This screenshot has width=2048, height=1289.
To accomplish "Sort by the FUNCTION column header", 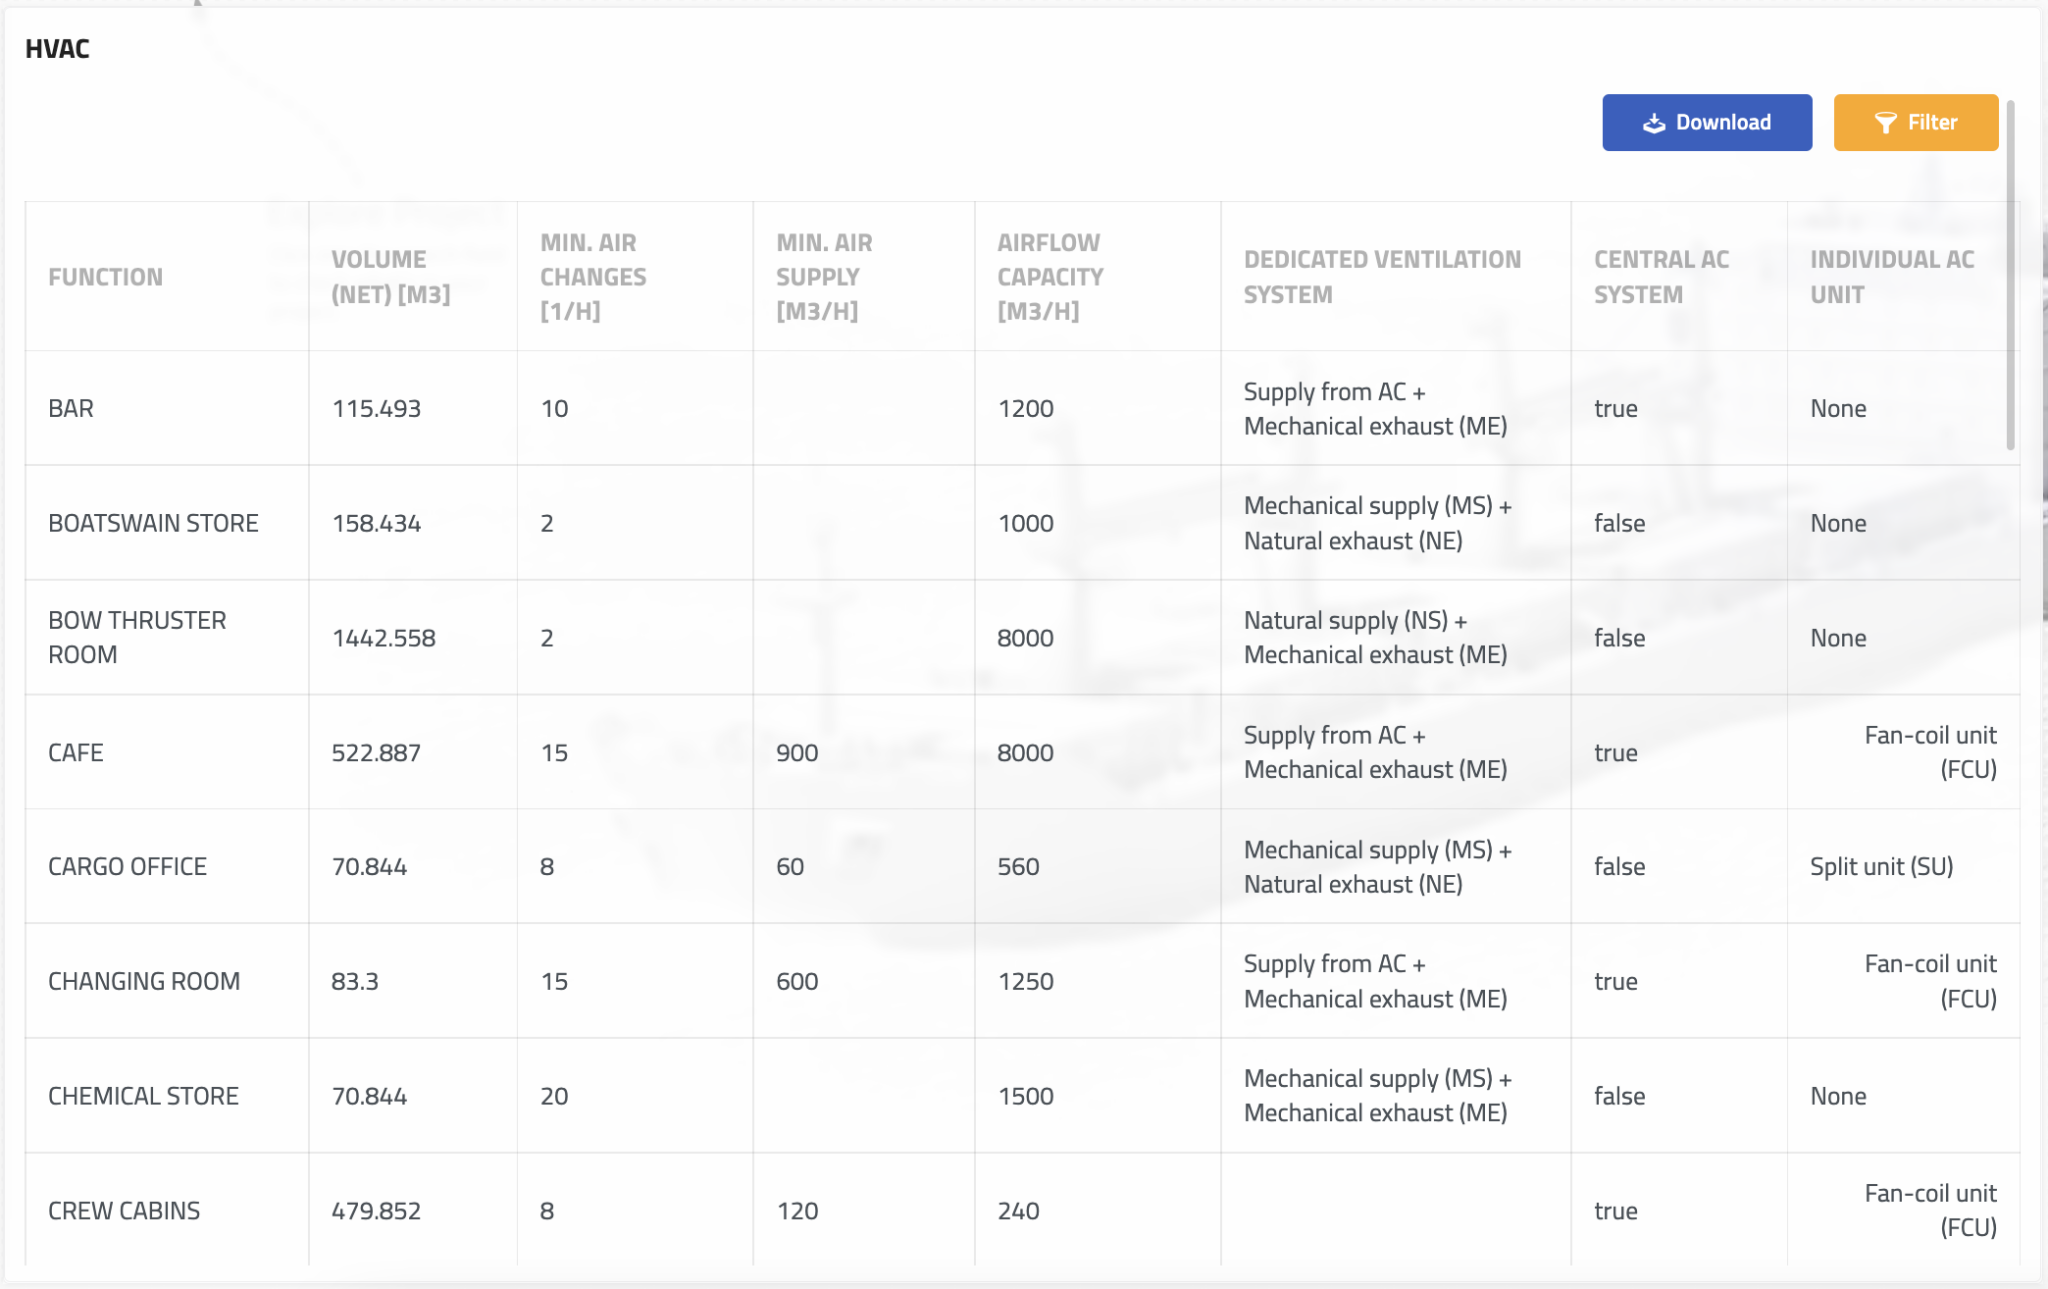I will [106, 277].
